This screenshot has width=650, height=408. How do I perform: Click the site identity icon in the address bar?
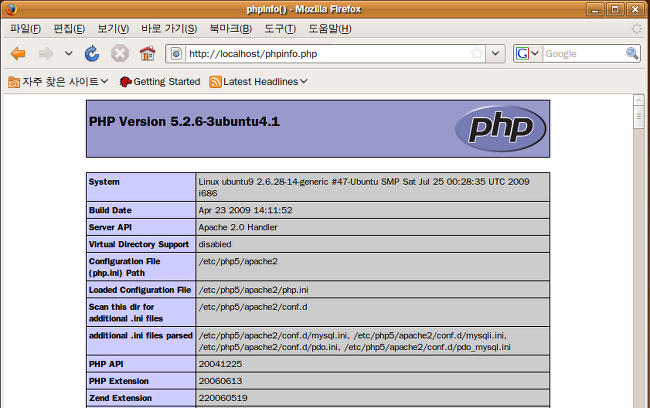(x=176, y=54)
